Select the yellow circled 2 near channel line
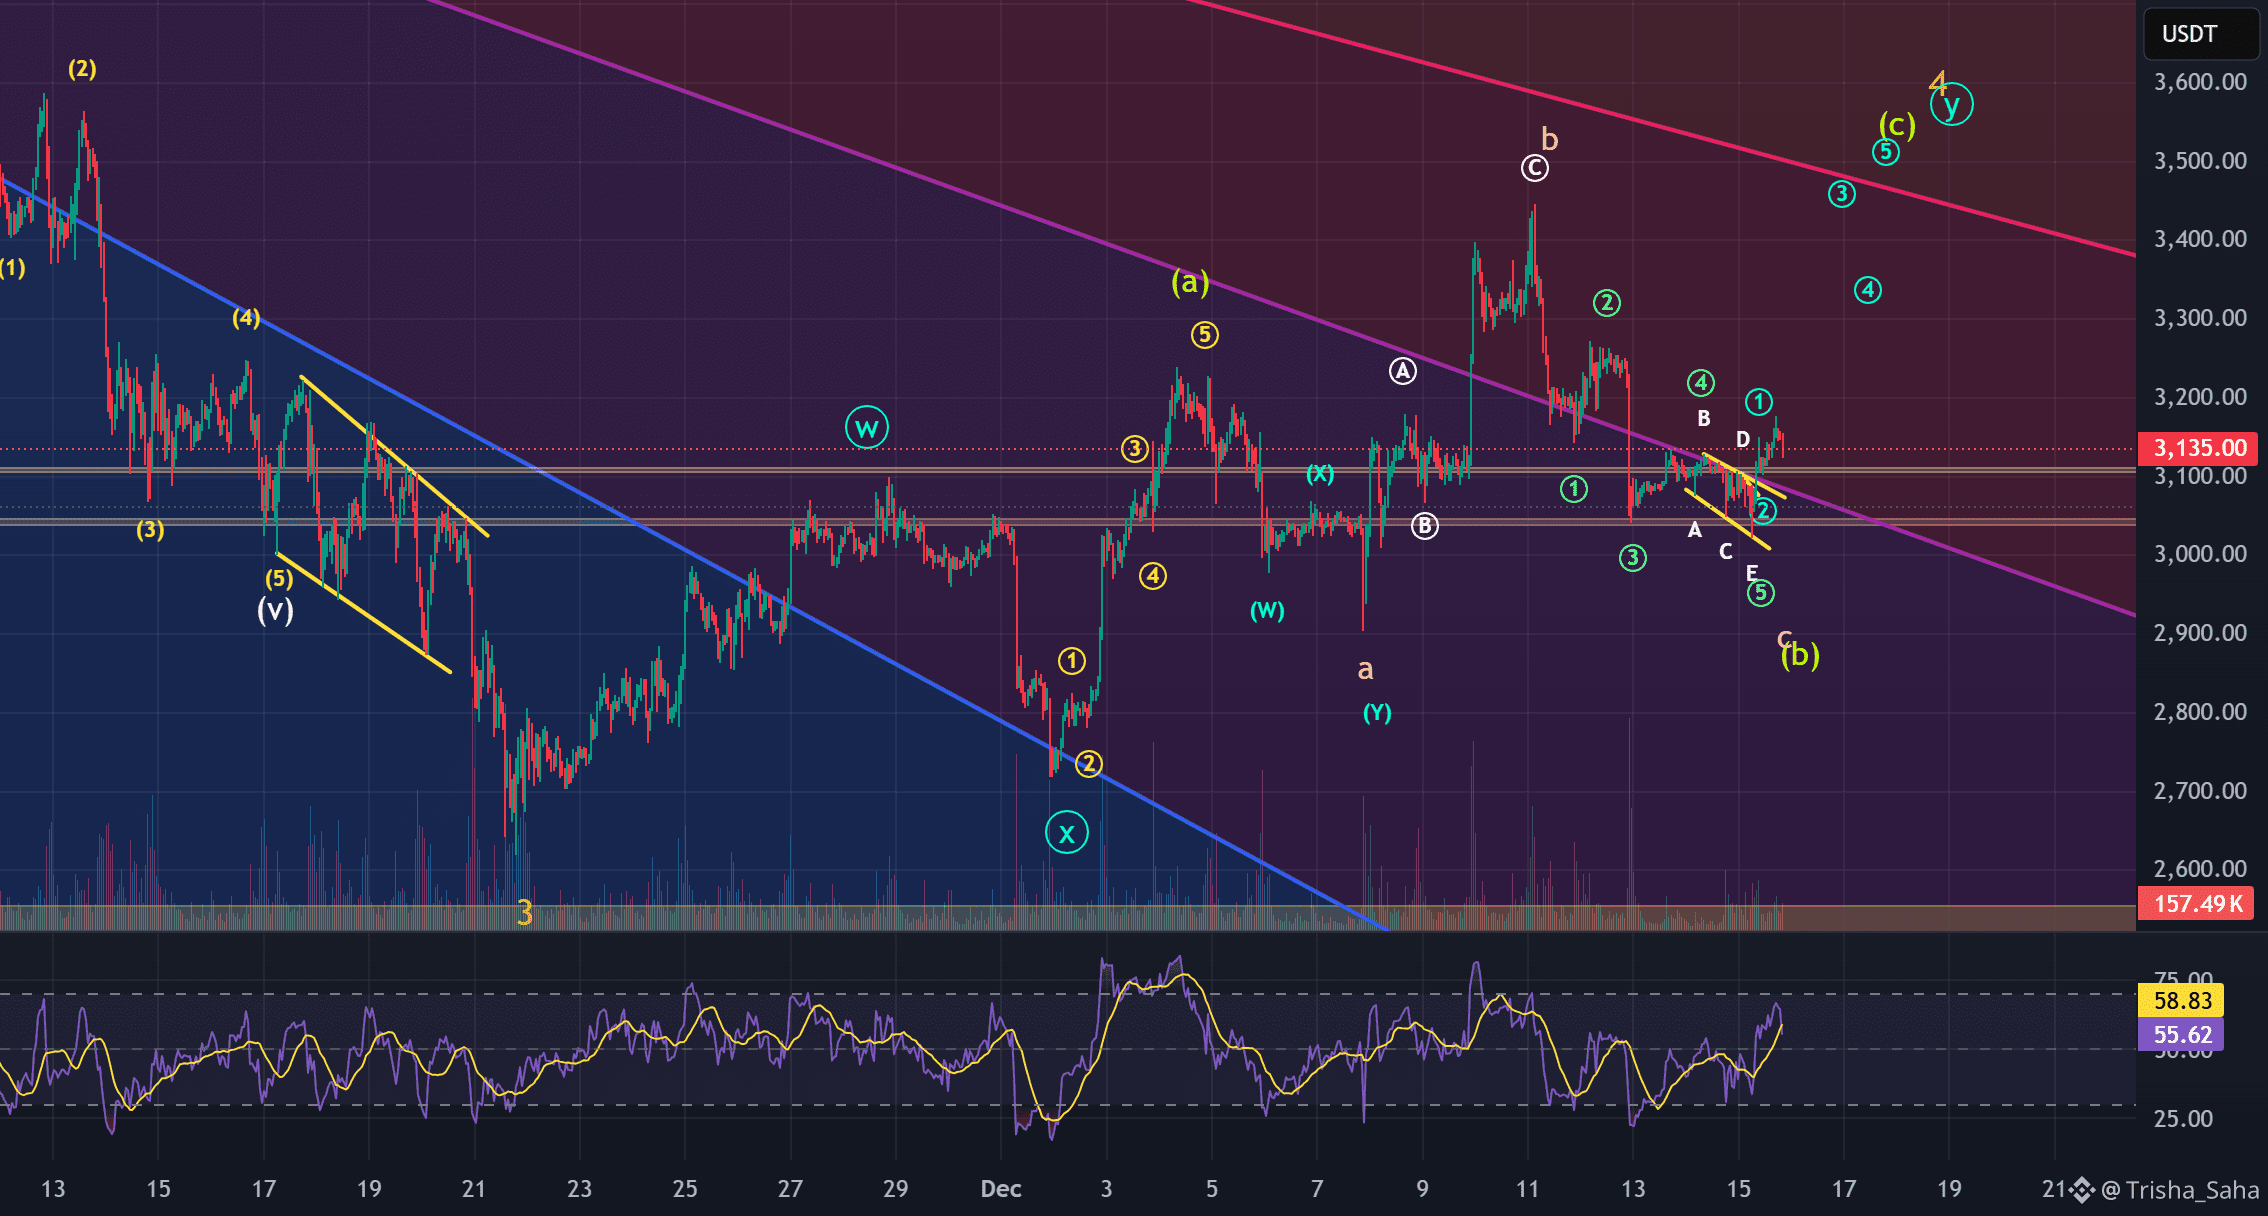This screenshot has width=2268, height=1216. coord(1088,764)
